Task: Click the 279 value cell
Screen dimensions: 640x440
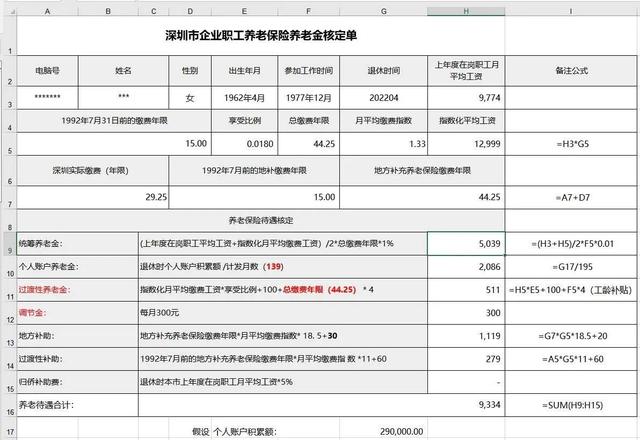Action: 466,359
